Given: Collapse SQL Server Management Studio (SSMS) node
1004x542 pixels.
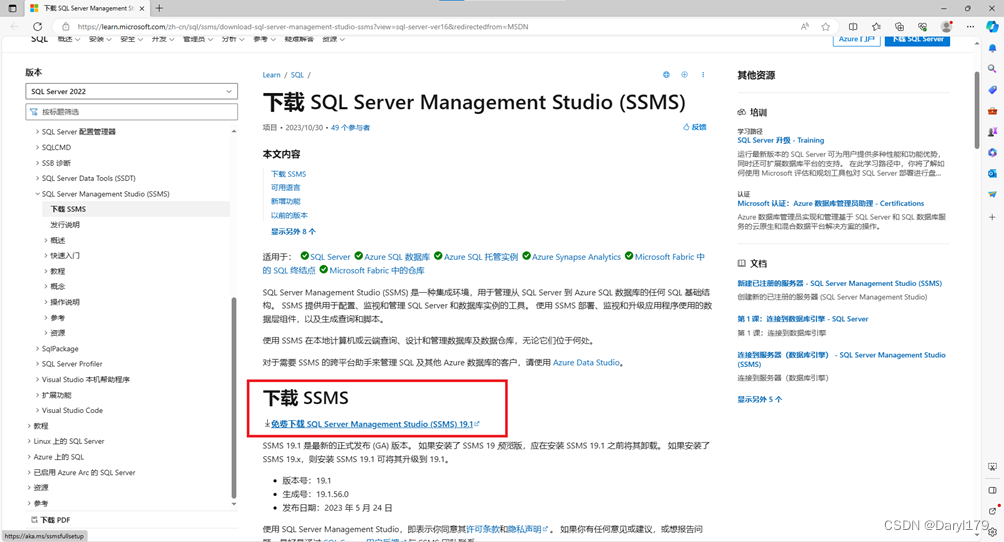Looking at the screenshot, I should click(x=37, y=193).
